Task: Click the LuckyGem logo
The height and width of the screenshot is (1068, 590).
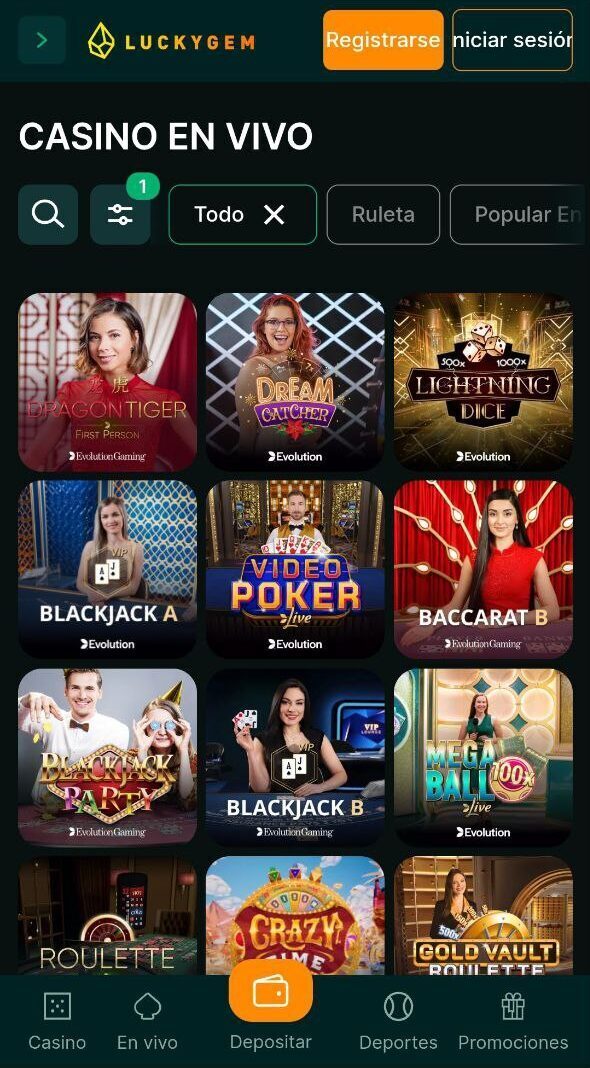Action: [x=171, y=41]
